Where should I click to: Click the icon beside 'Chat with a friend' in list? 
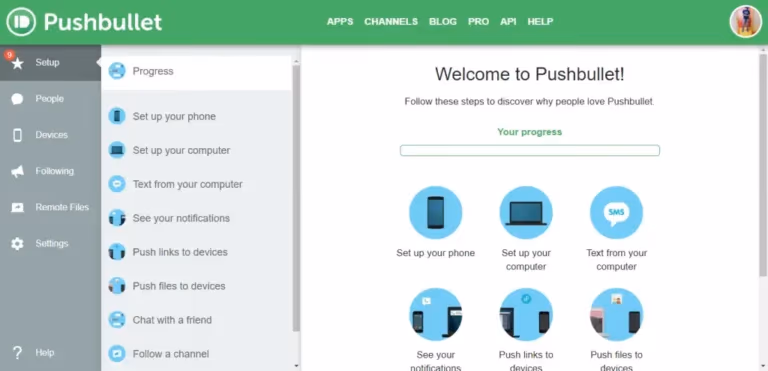coord(117,320)
